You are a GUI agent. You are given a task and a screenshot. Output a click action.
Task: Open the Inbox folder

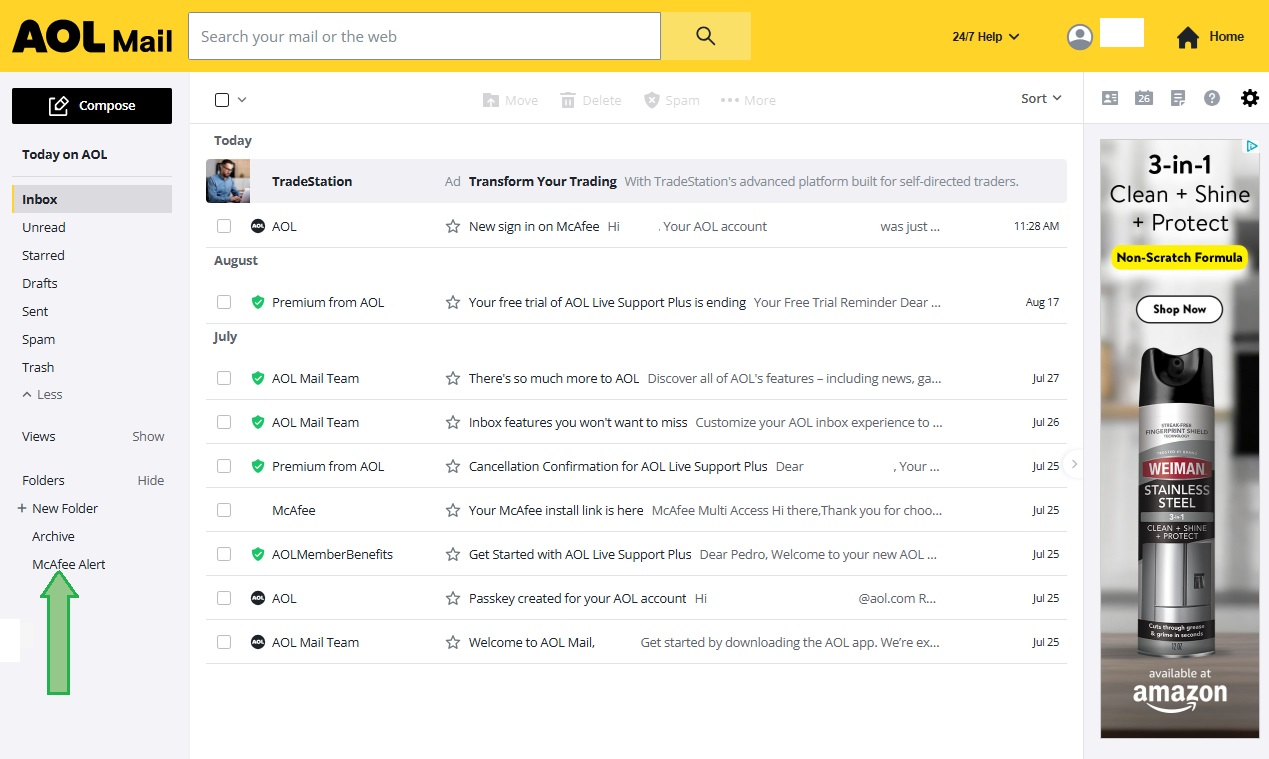pyautogui.click(x=92, y=199)
